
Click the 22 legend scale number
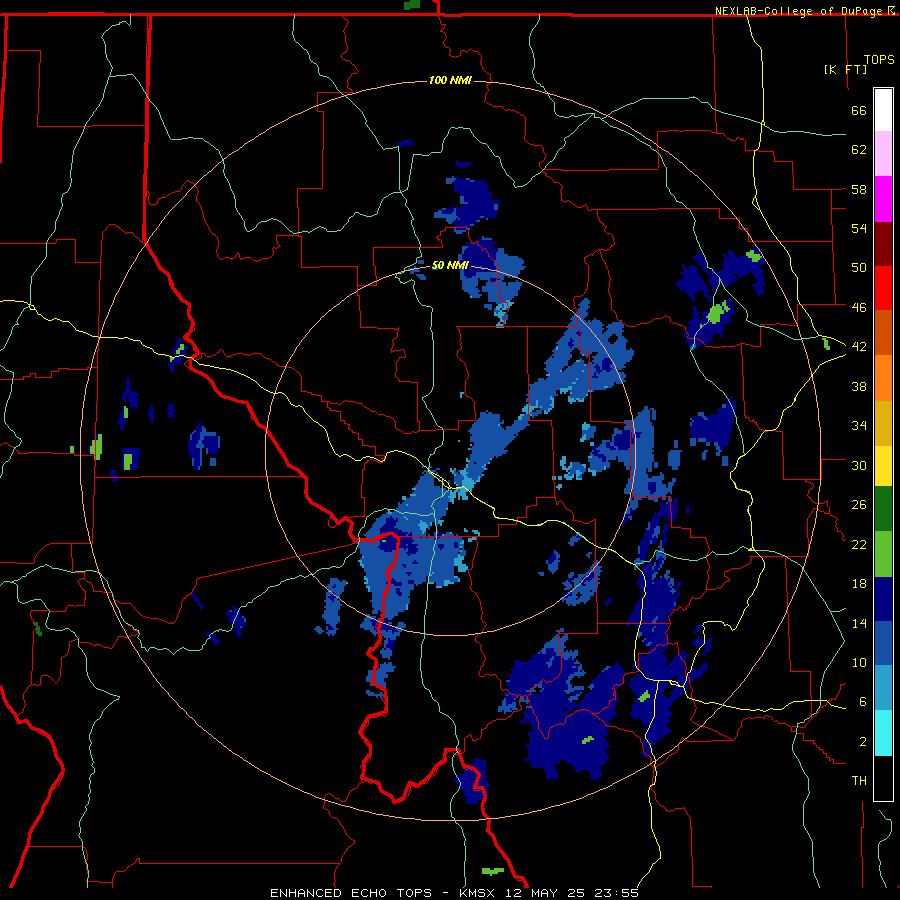[x=859, y=544]
